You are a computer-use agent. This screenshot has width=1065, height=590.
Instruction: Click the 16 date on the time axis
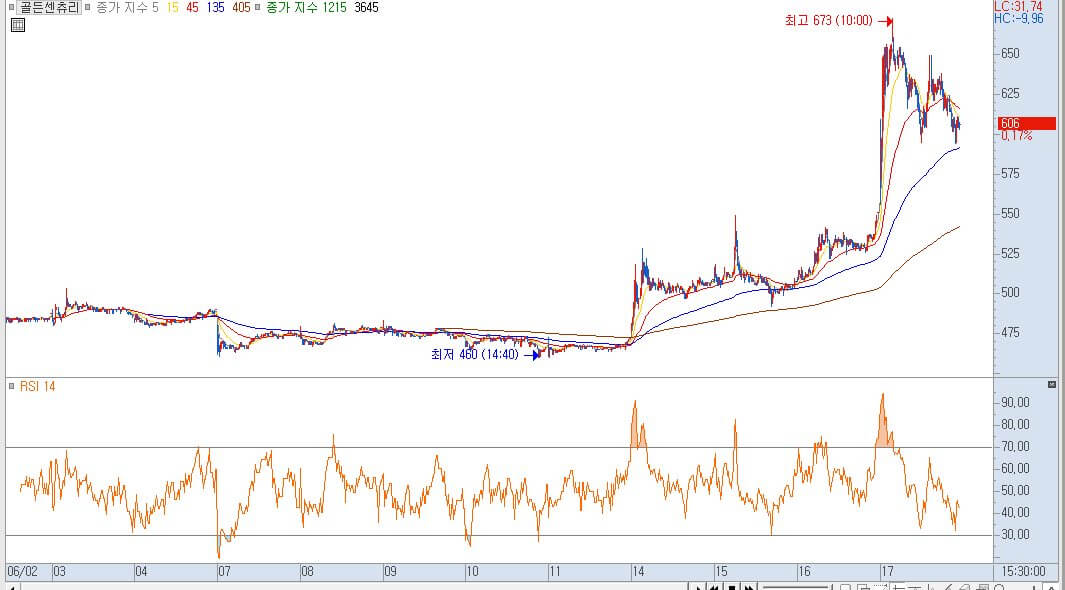tap(804, 572)
